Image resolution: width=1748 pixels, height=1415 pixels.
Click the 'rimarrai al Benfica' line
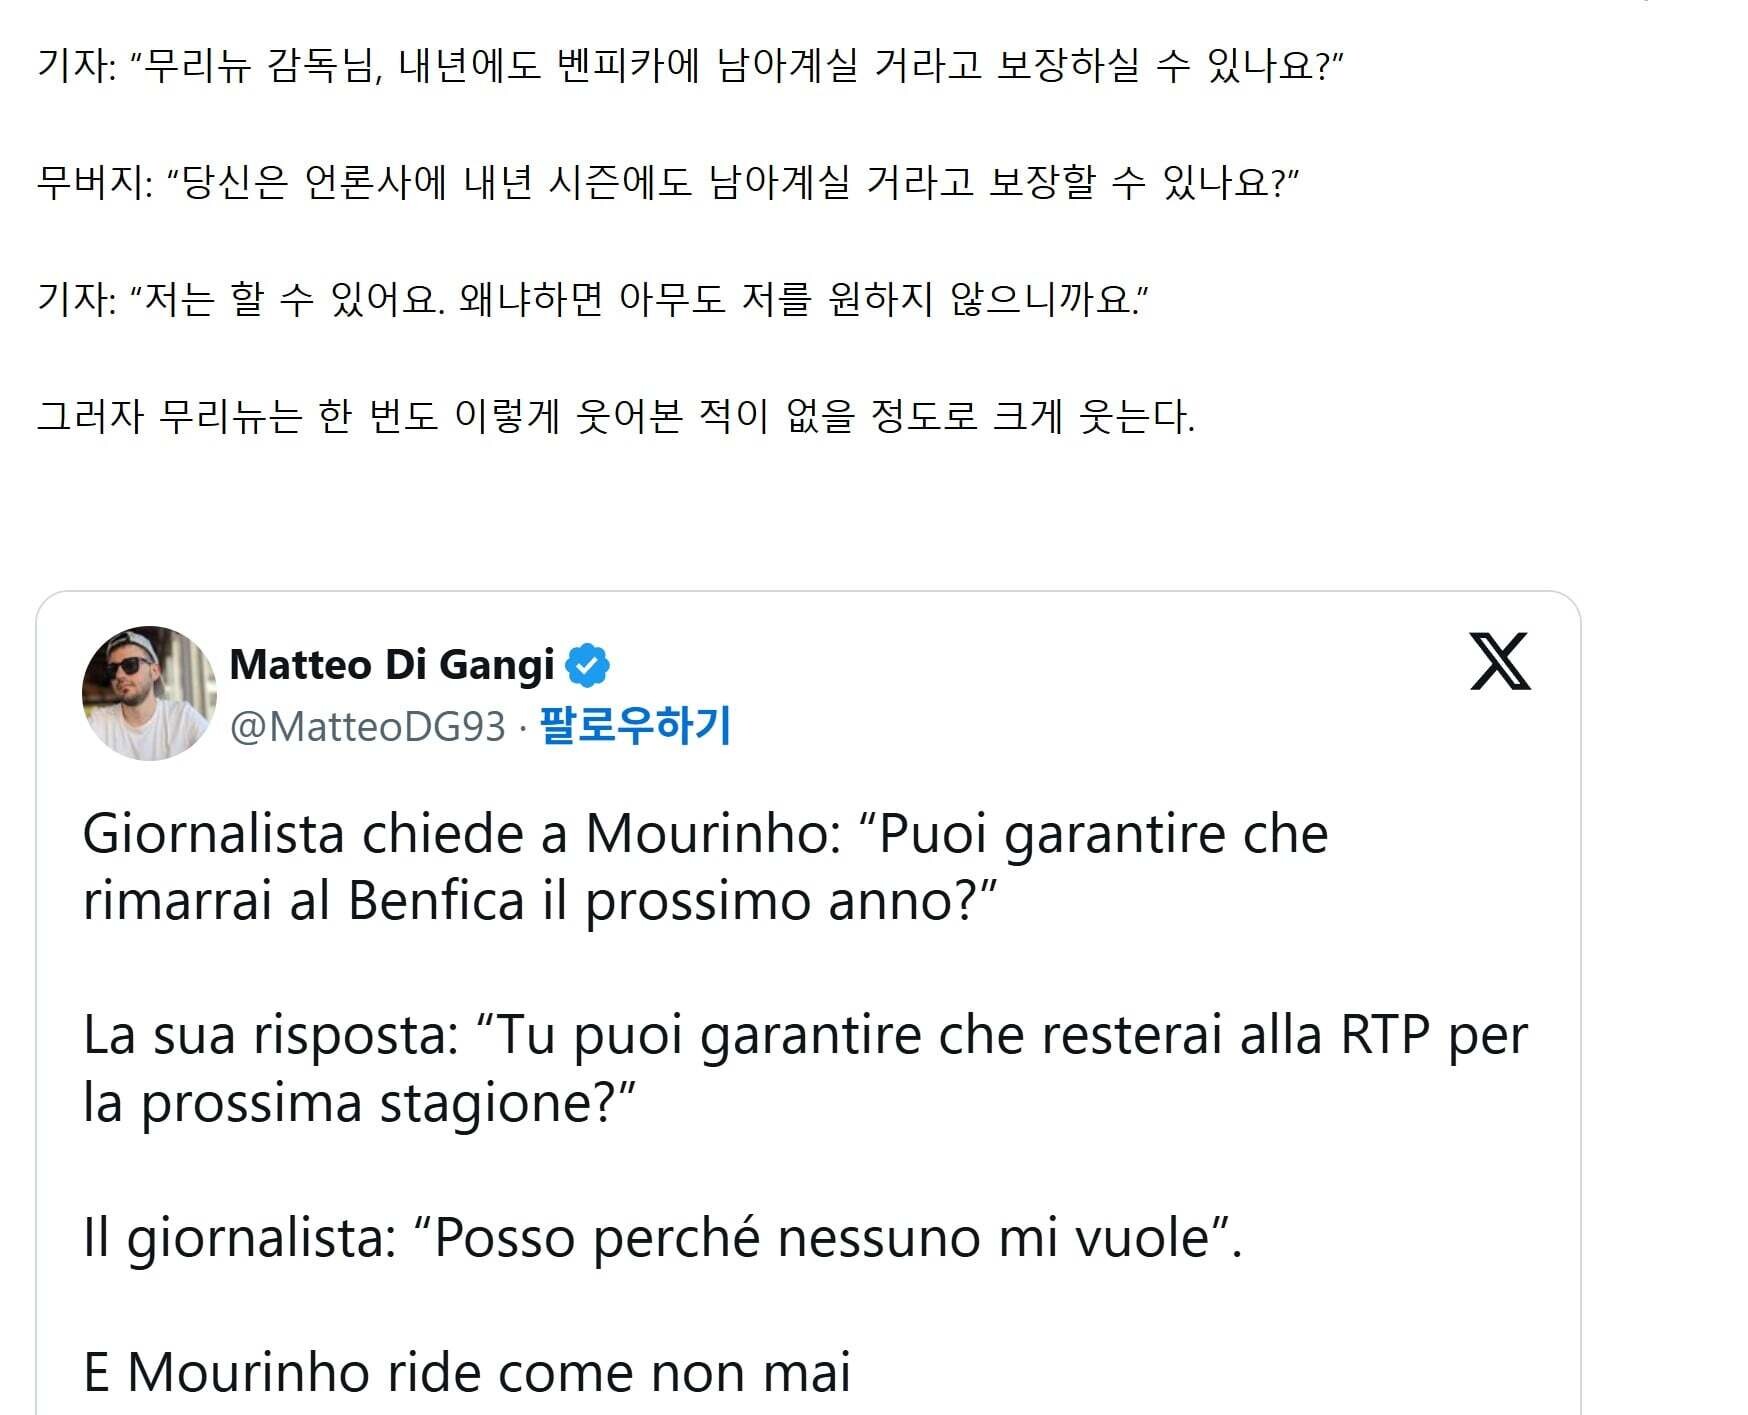[540, 901]
